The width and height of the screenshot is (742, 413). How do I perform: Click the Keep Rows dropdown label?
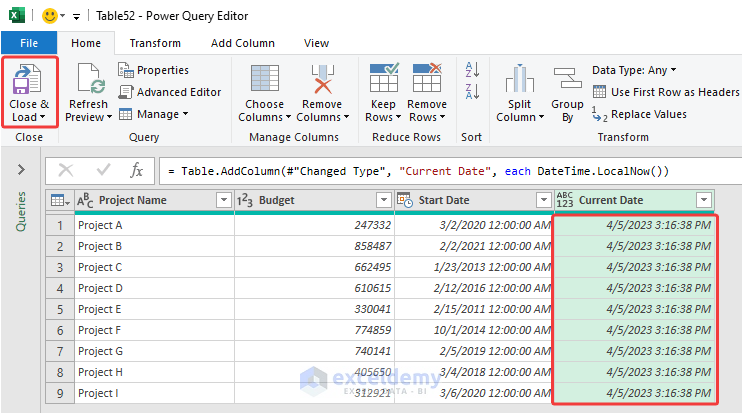(x=383, y=111)
